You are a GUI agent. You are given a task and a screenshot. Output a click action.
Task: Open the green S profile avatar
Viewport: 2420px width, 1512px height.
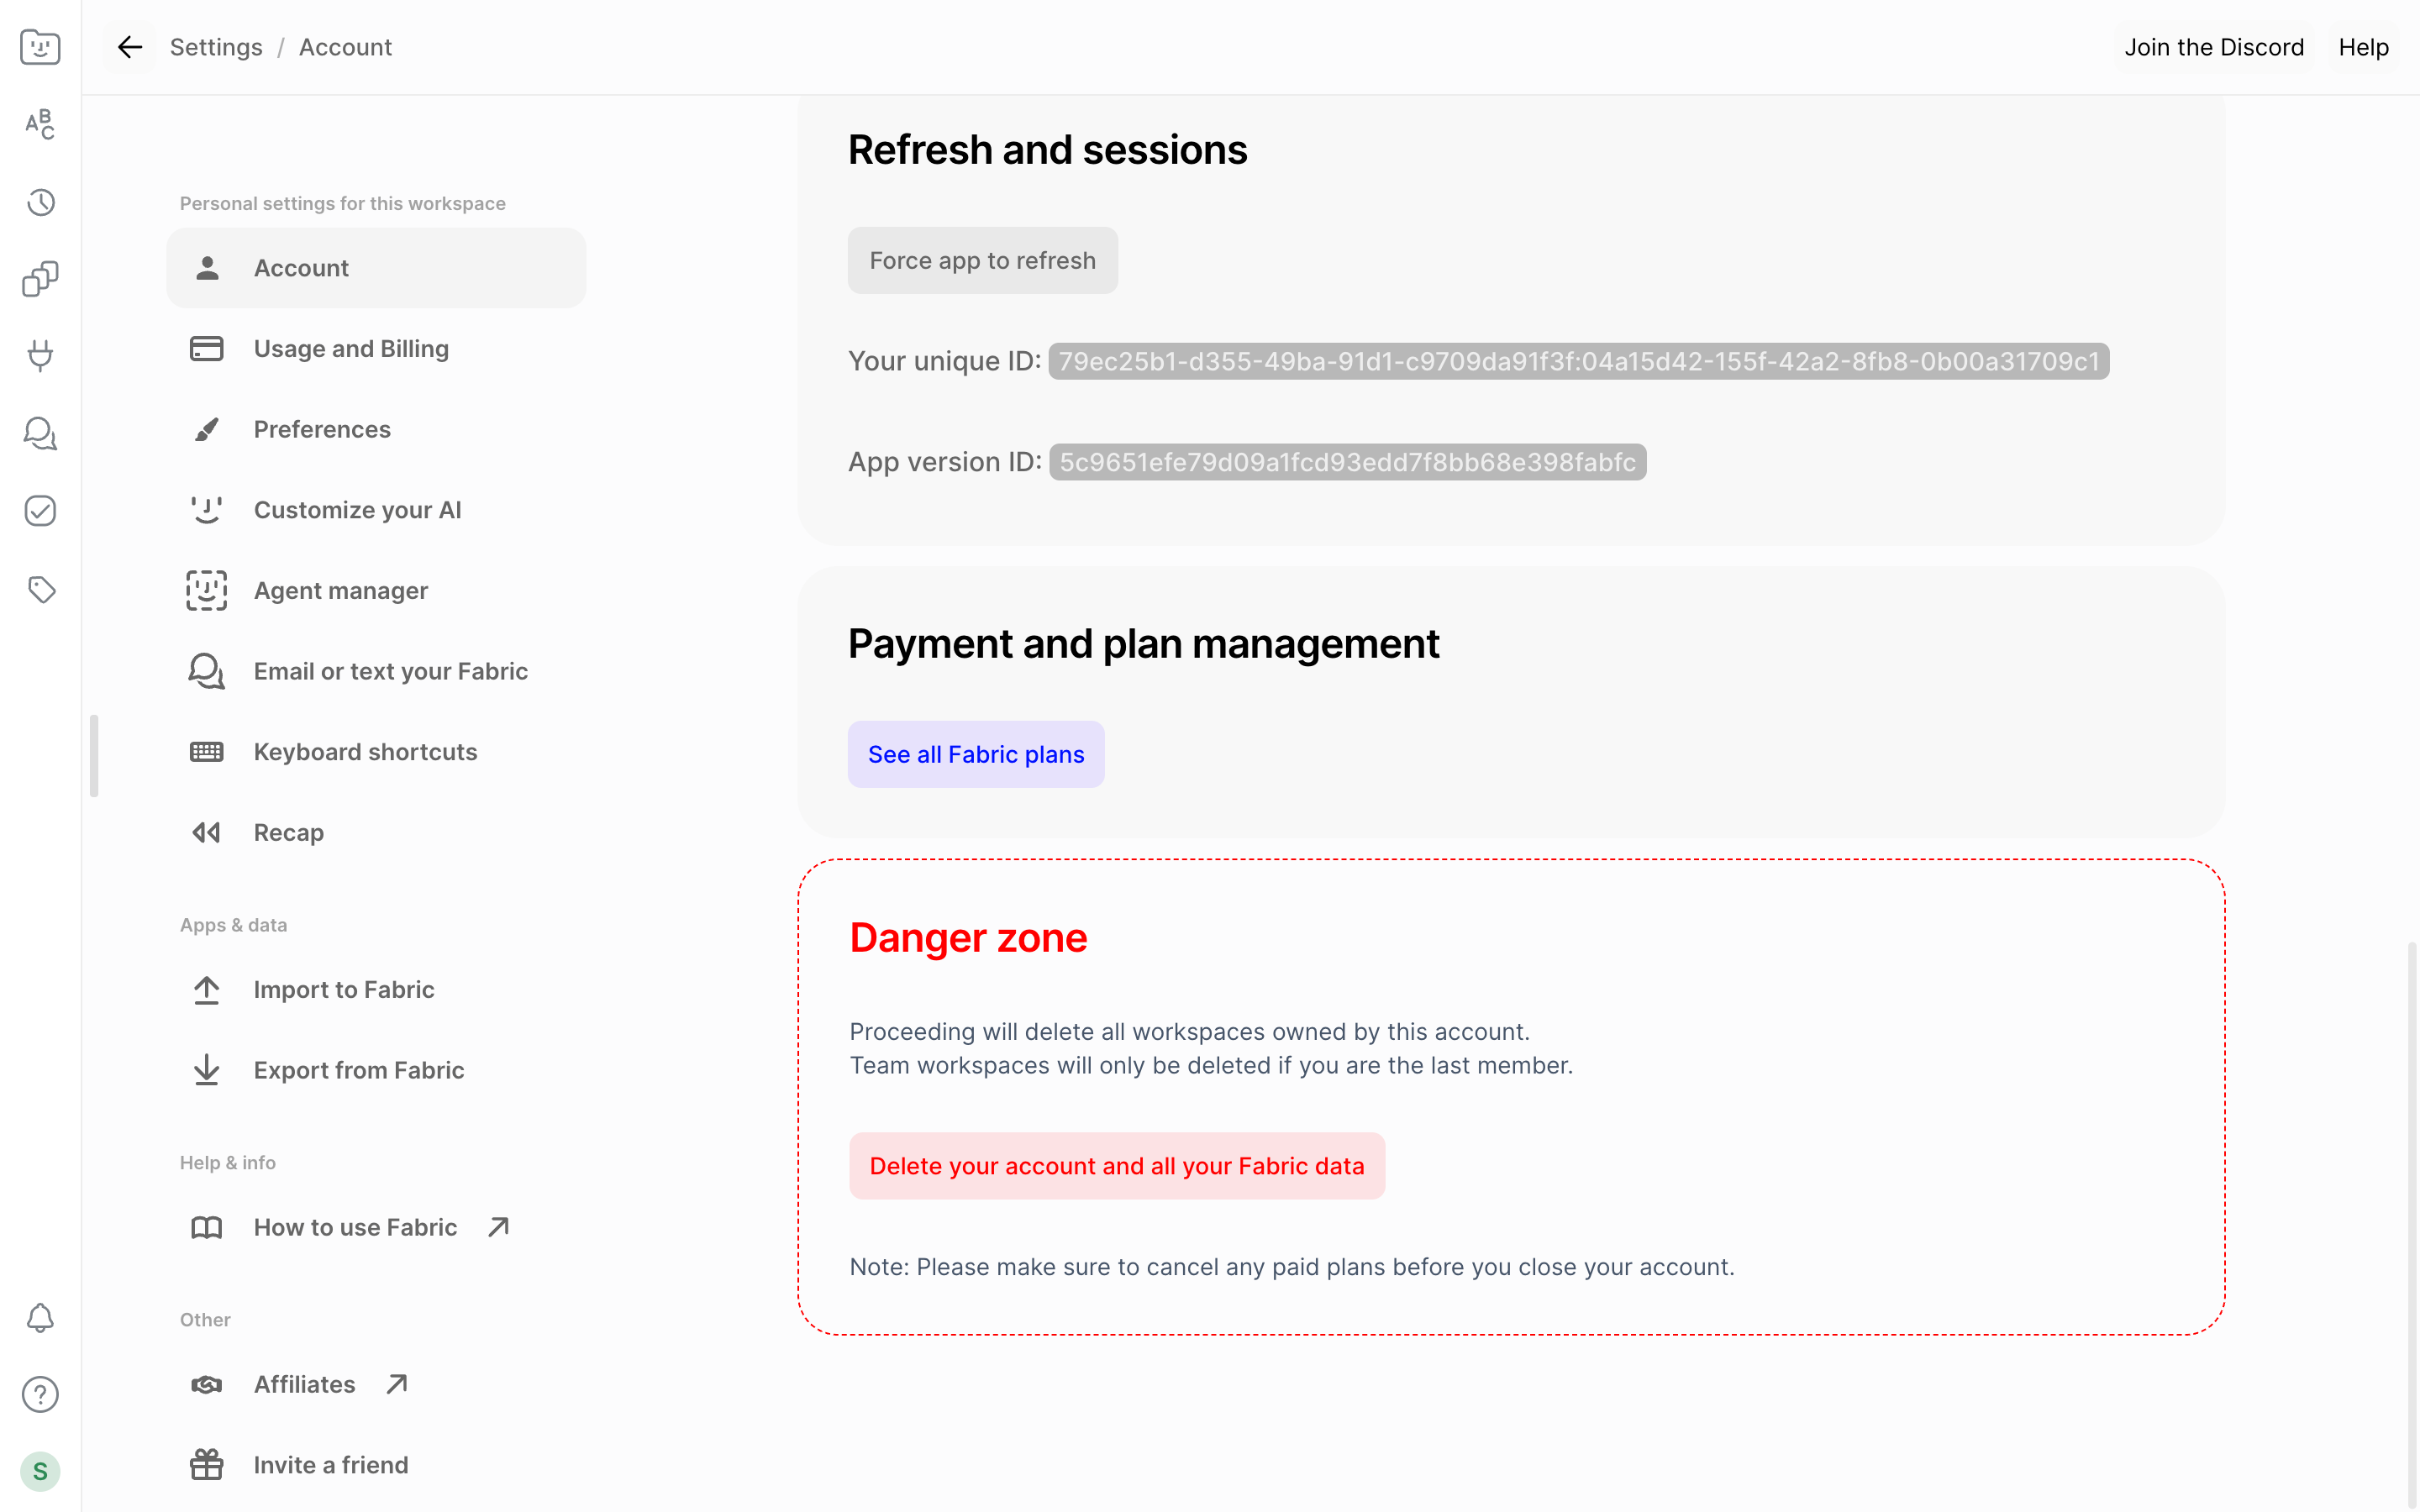pyautogui.click(x=40, y=1471)
